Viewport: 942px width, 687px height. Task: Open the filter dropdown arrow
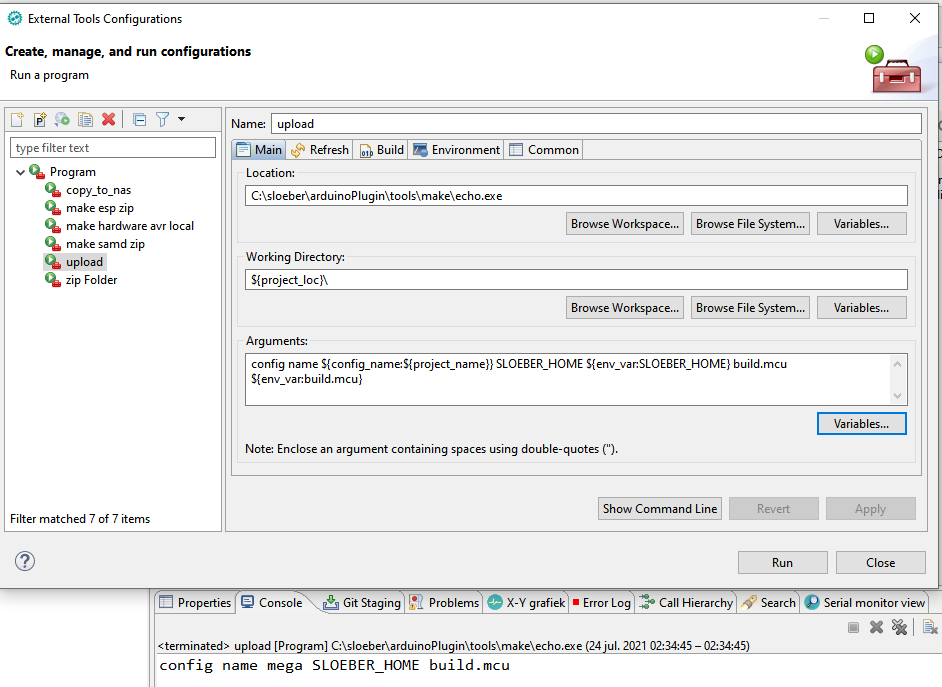[181, 119]
